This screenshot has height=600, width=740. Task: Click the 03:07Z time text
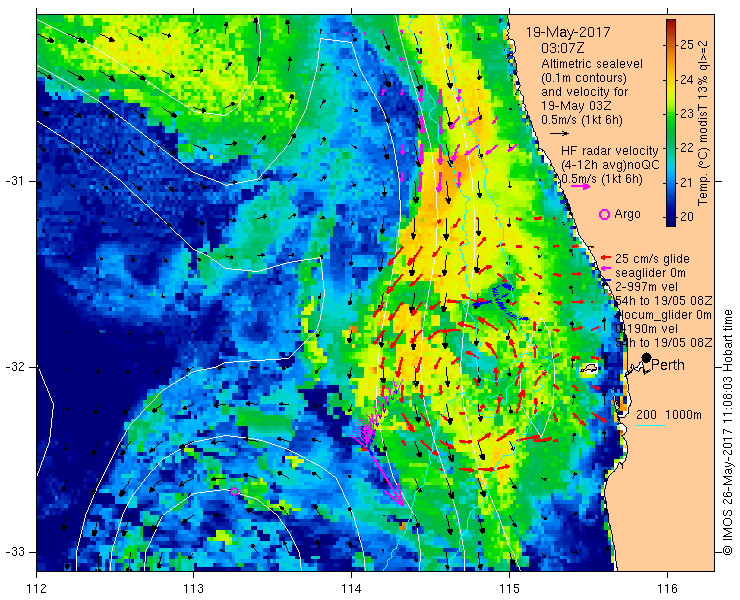[562, 48]
